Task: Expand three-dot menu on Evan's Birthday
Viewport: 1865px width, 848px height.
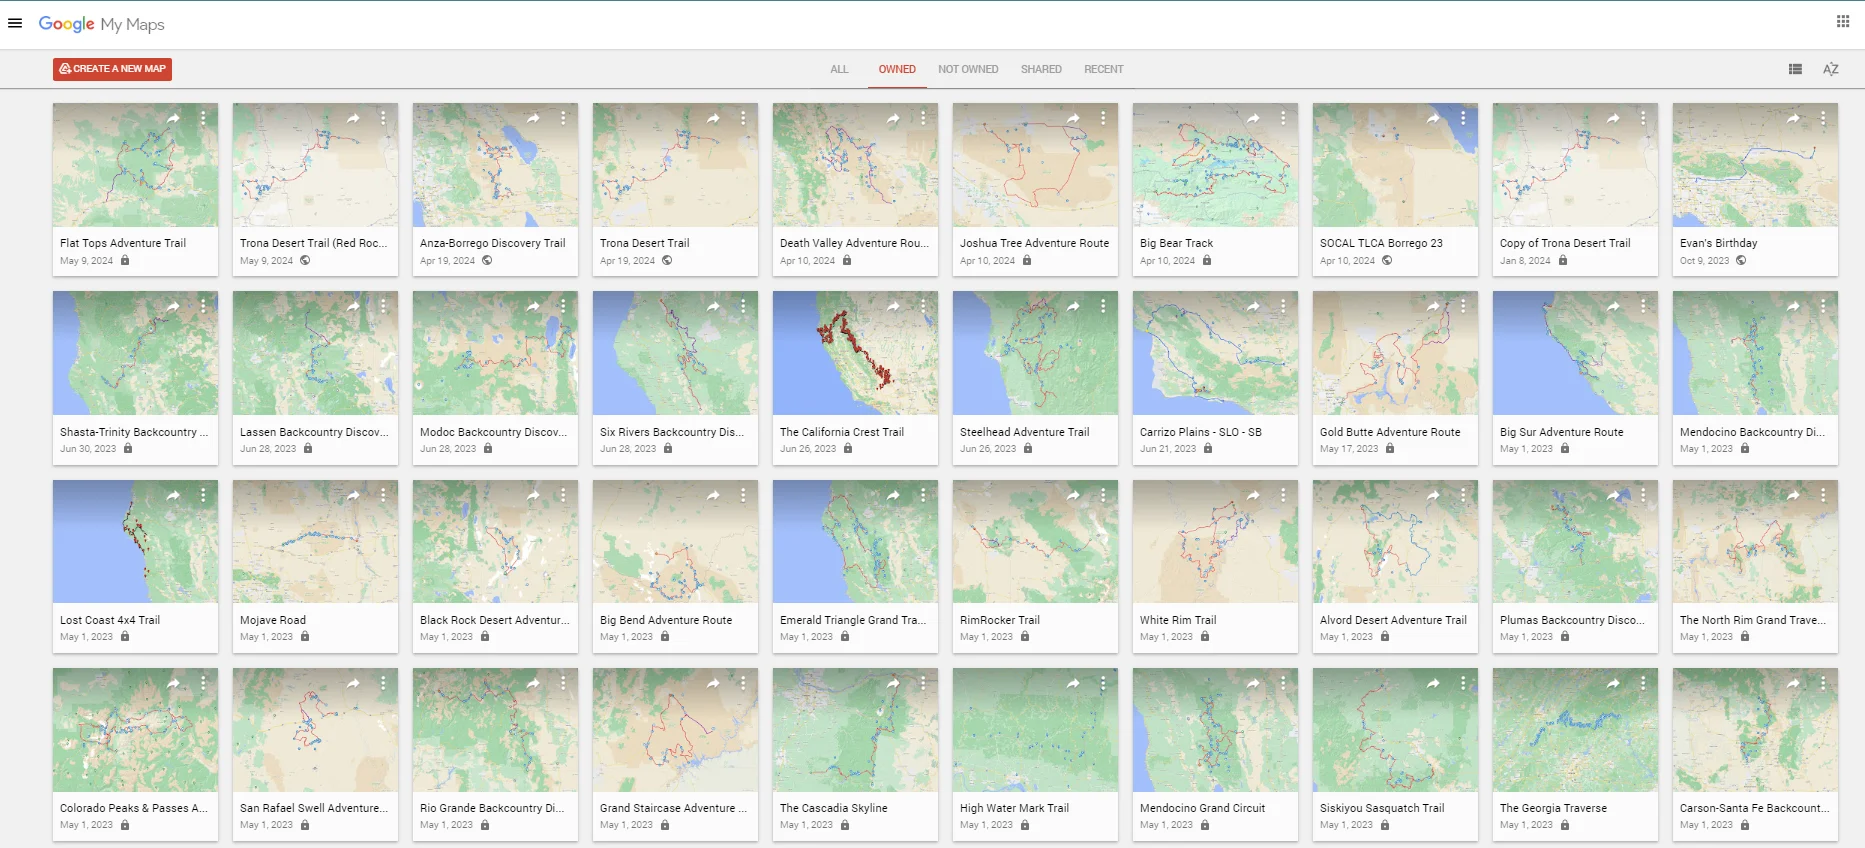Action: (1823, 119)
